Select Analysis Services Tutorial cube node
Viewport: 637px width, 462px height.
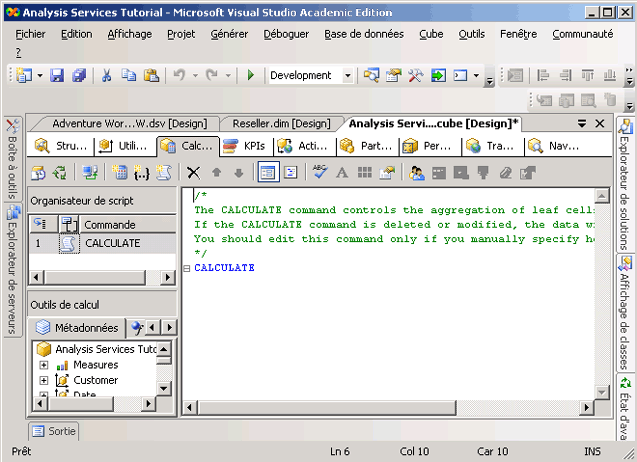click(98, 349)
